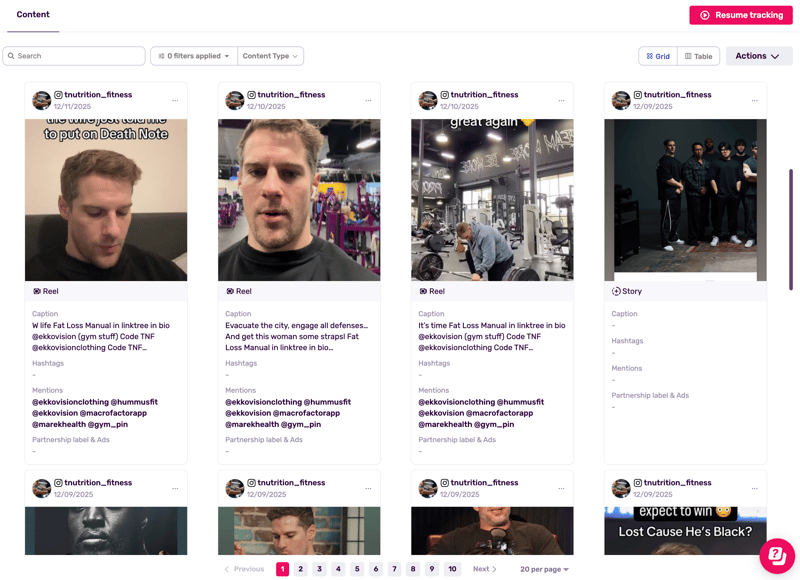Viewport: 800px width, 580px height.
Task: Go to page 8
Action: pos(413,569)
